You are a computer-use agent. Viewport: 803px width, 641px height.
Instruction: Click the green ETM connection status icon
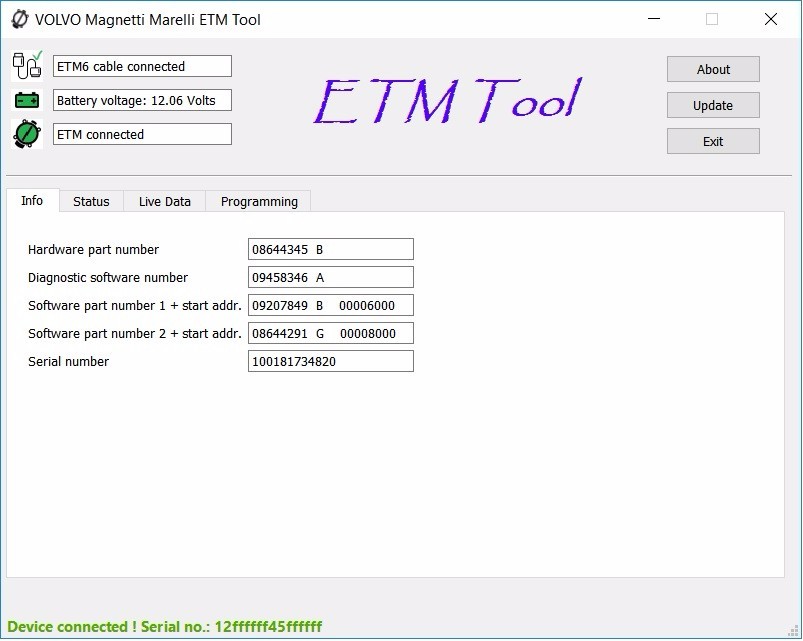26,133
